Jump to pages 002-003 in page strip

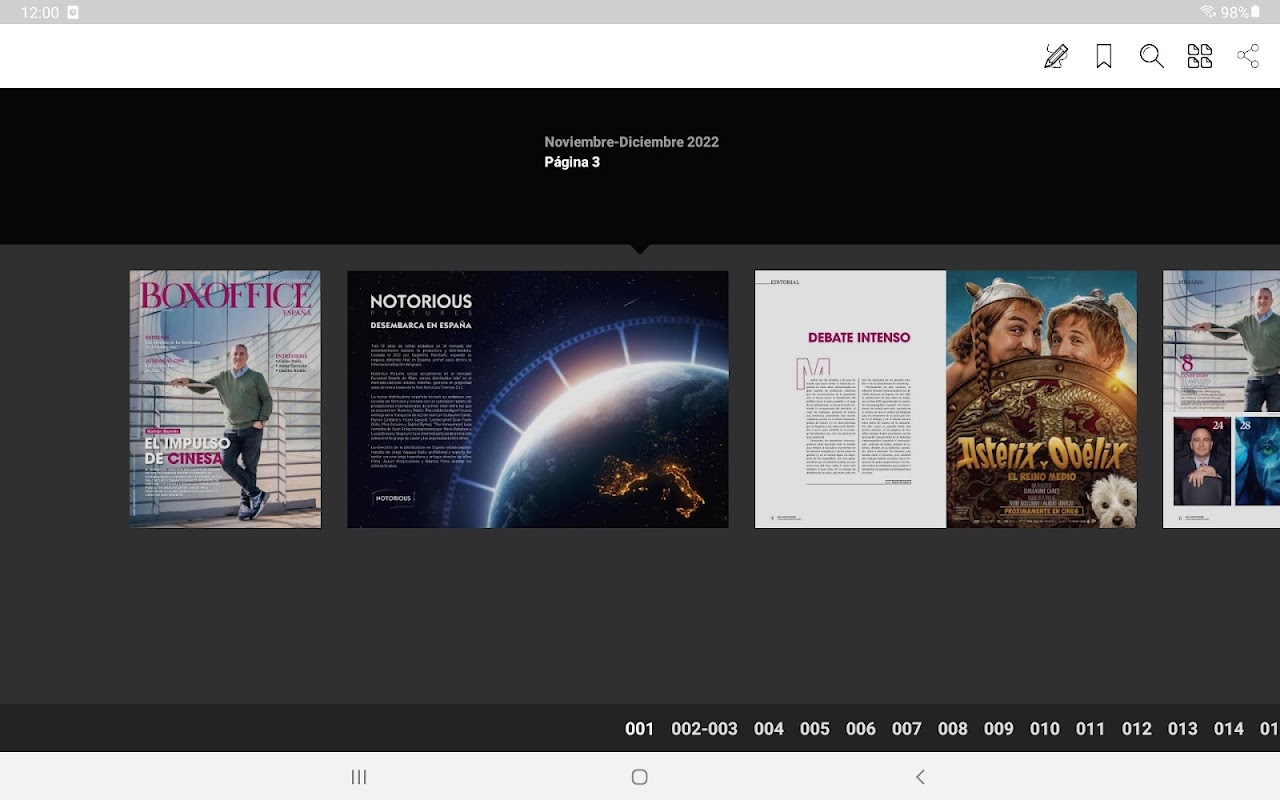point(704,729)
